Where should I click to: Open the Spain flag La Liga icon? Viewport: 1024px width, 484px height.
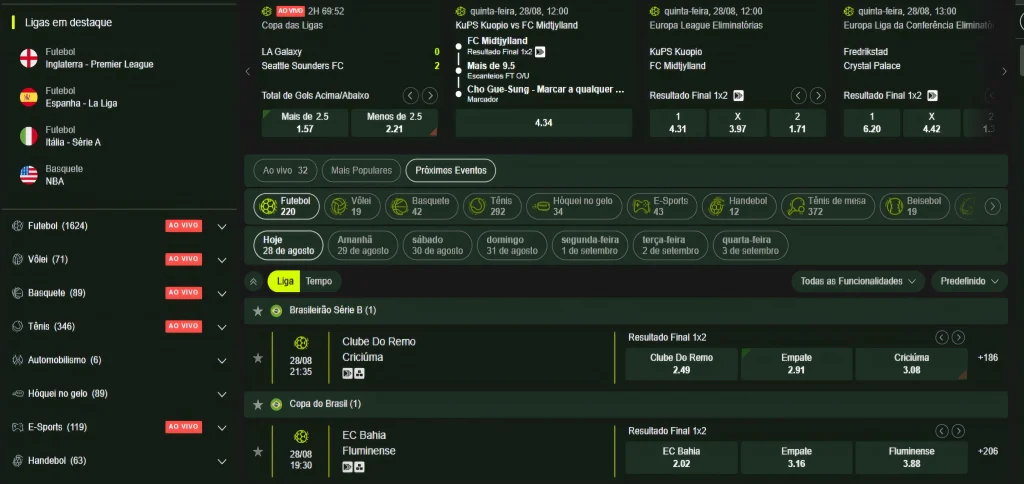pos(29,97)
